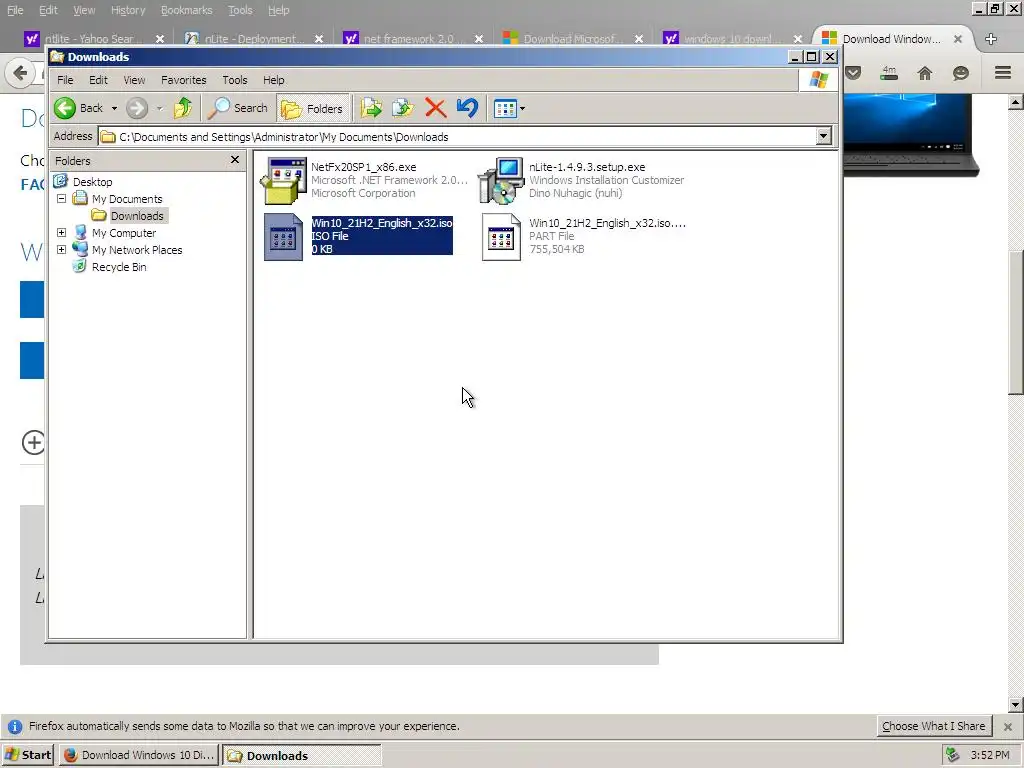Click the plus circle icon on webpage
Screen dimensions: 1024x768
33,442
